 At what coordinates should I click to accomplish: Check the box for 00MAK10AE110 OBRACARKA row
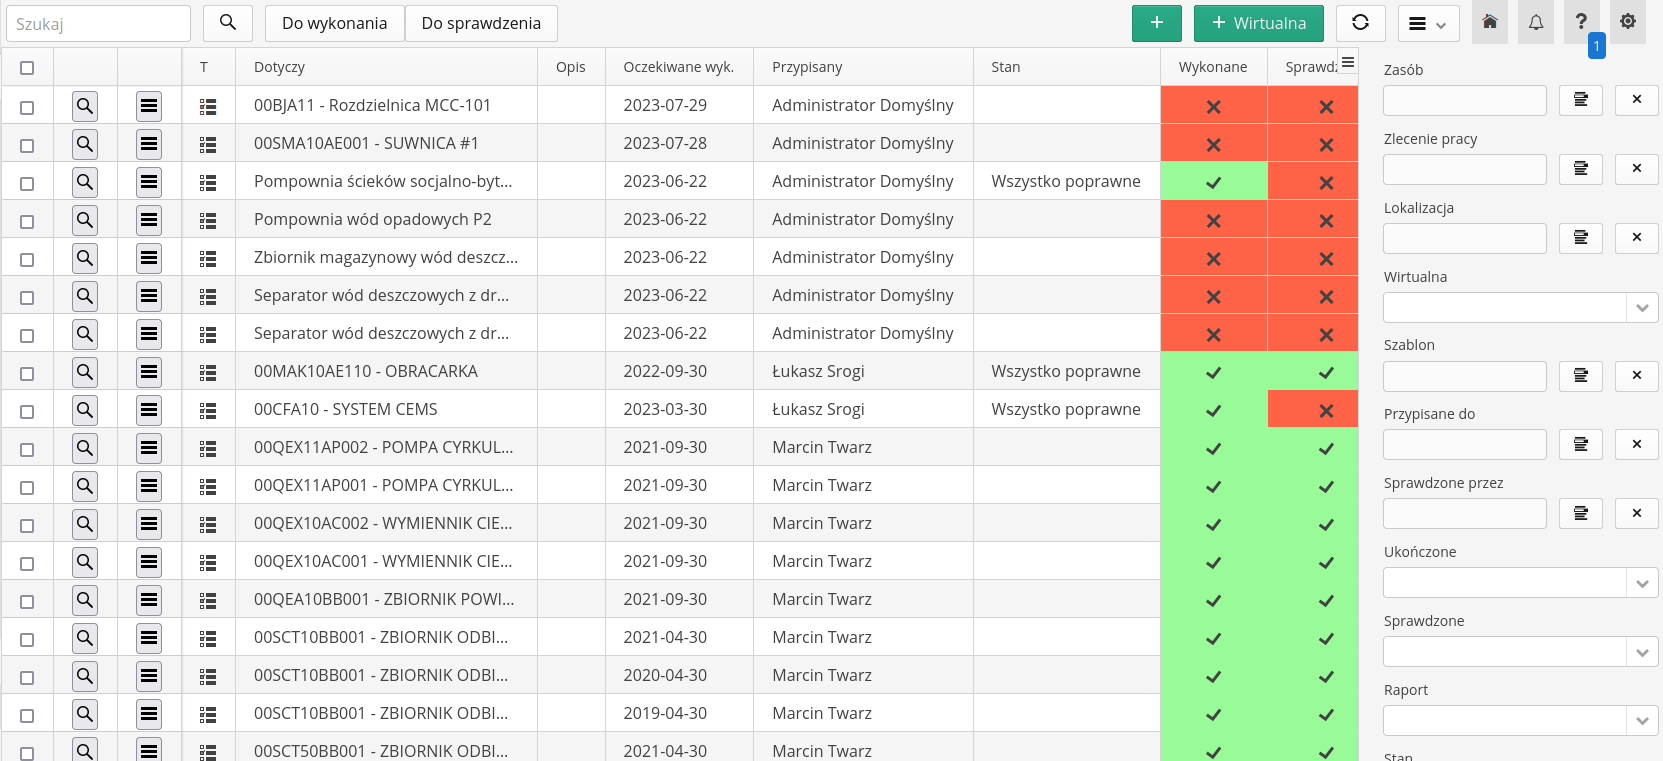tap(27, 373)
